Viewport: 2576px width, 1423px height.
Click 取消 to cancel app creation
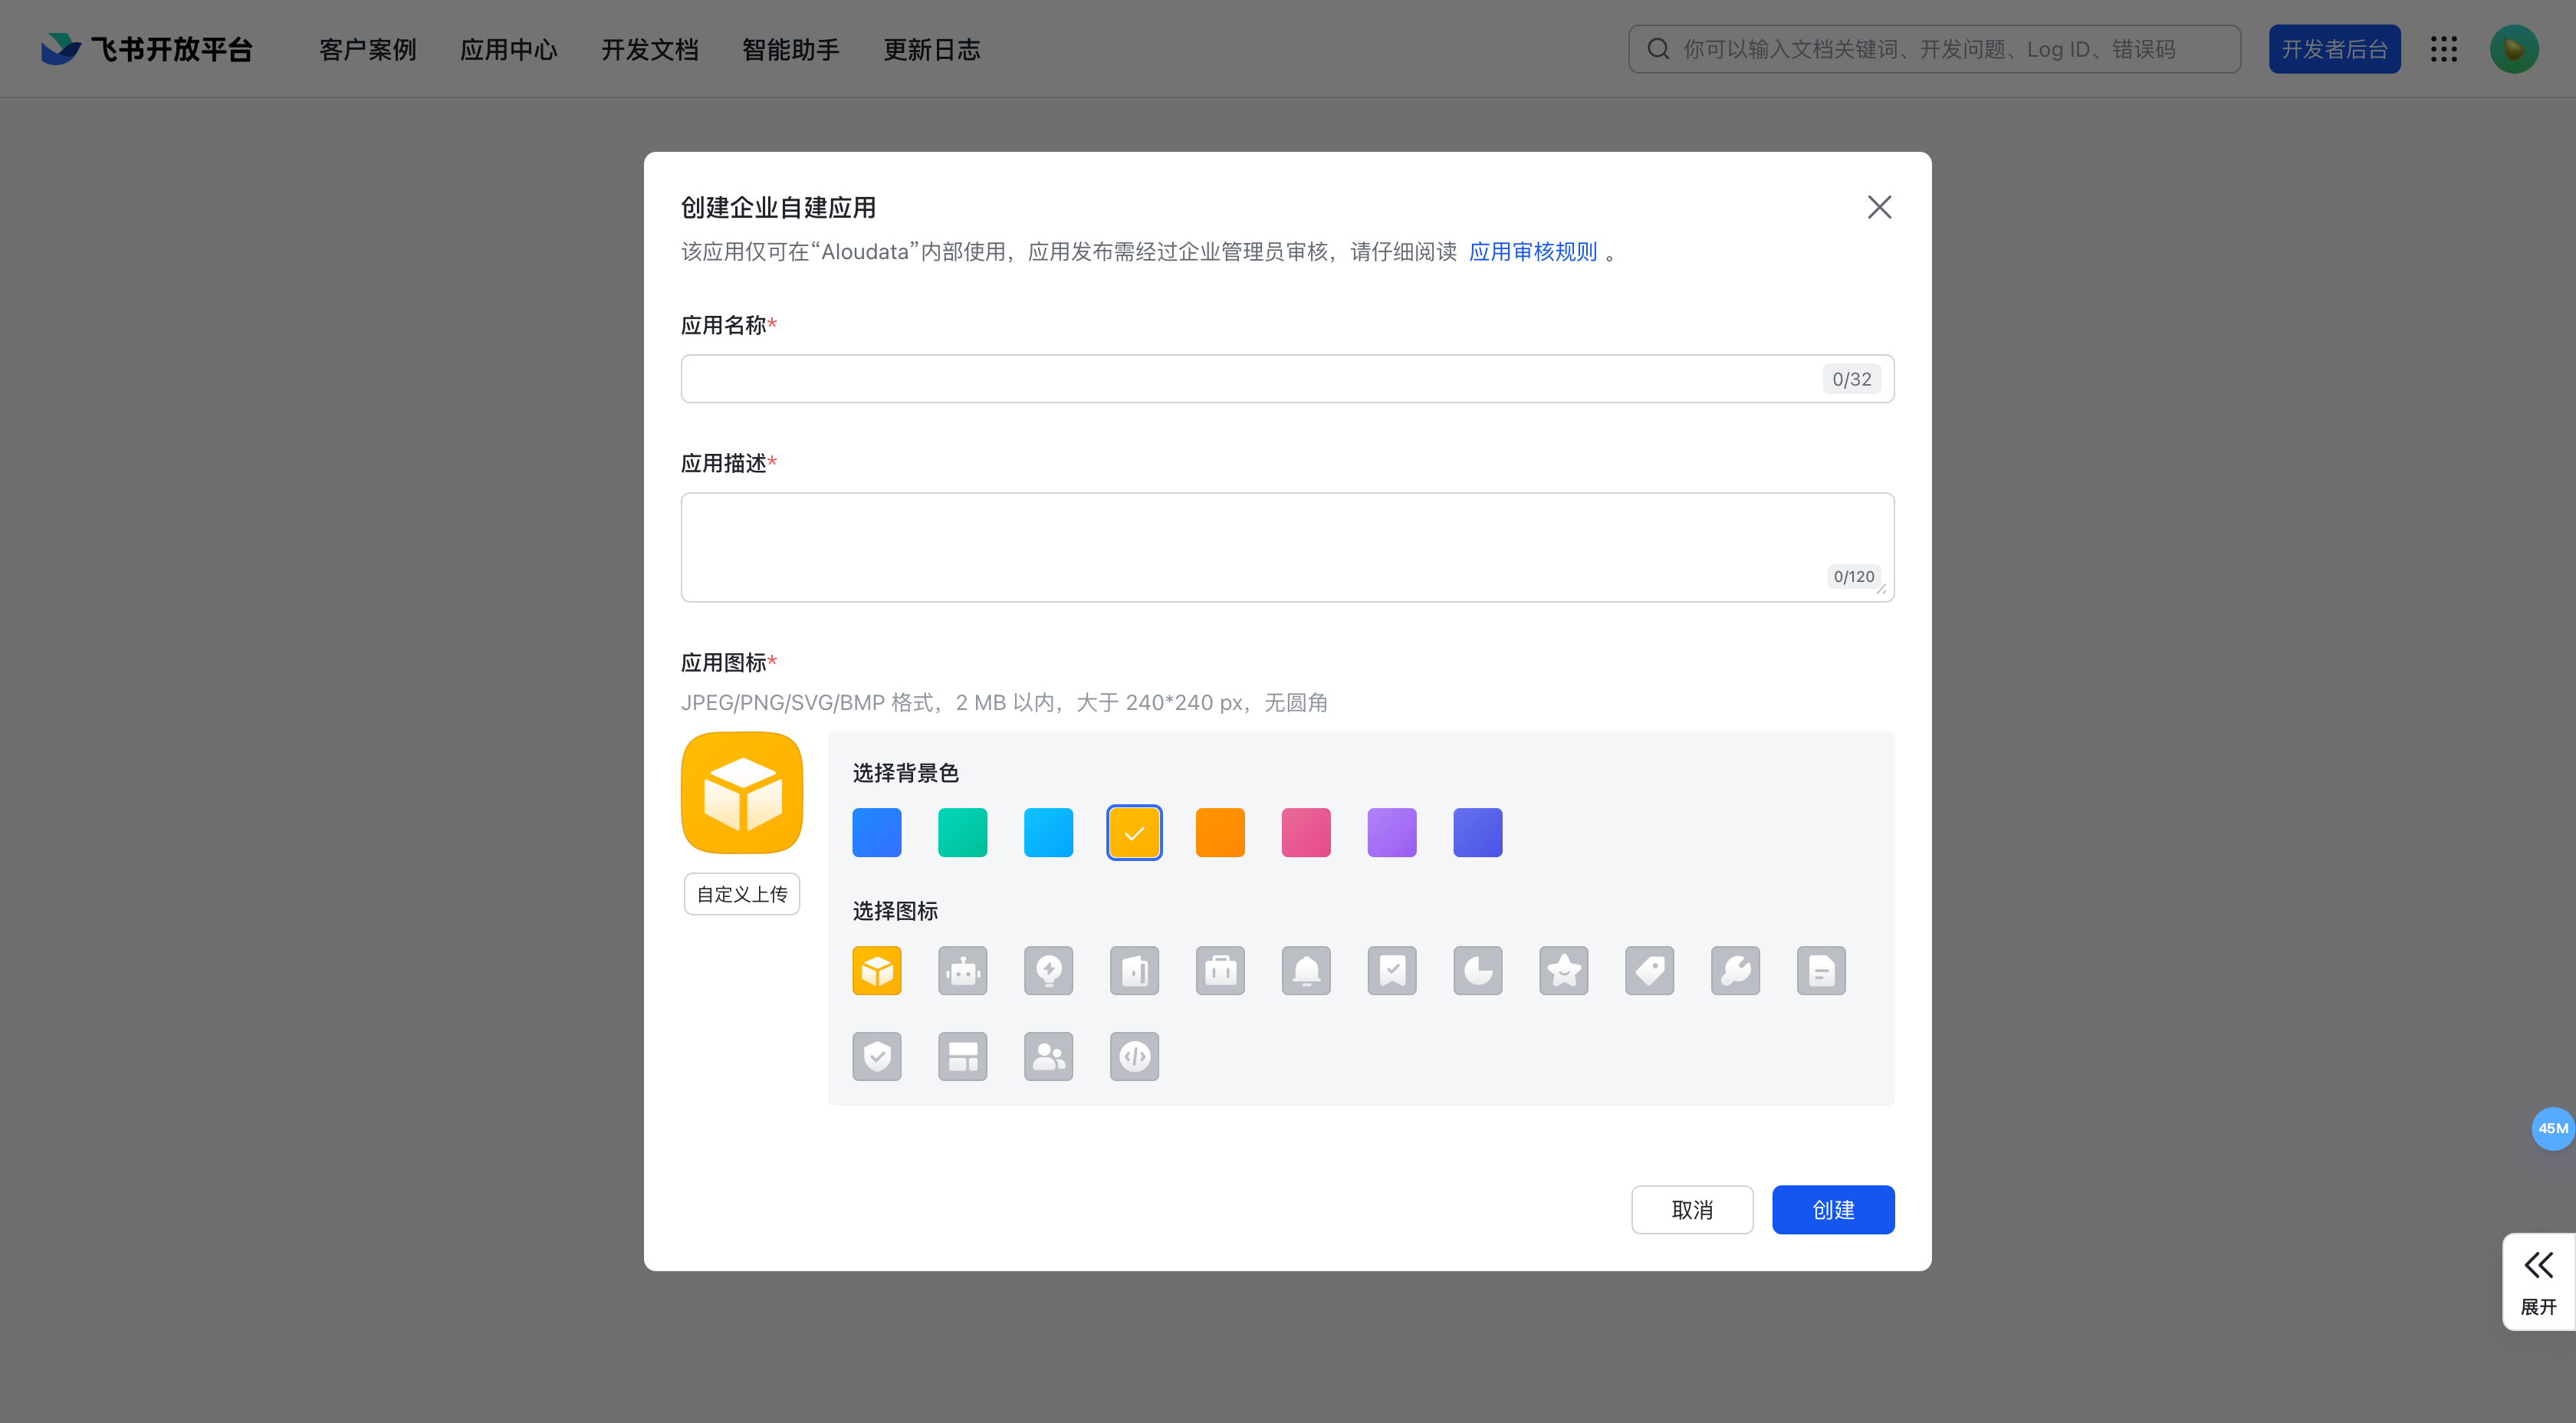click(1692, 1210)
